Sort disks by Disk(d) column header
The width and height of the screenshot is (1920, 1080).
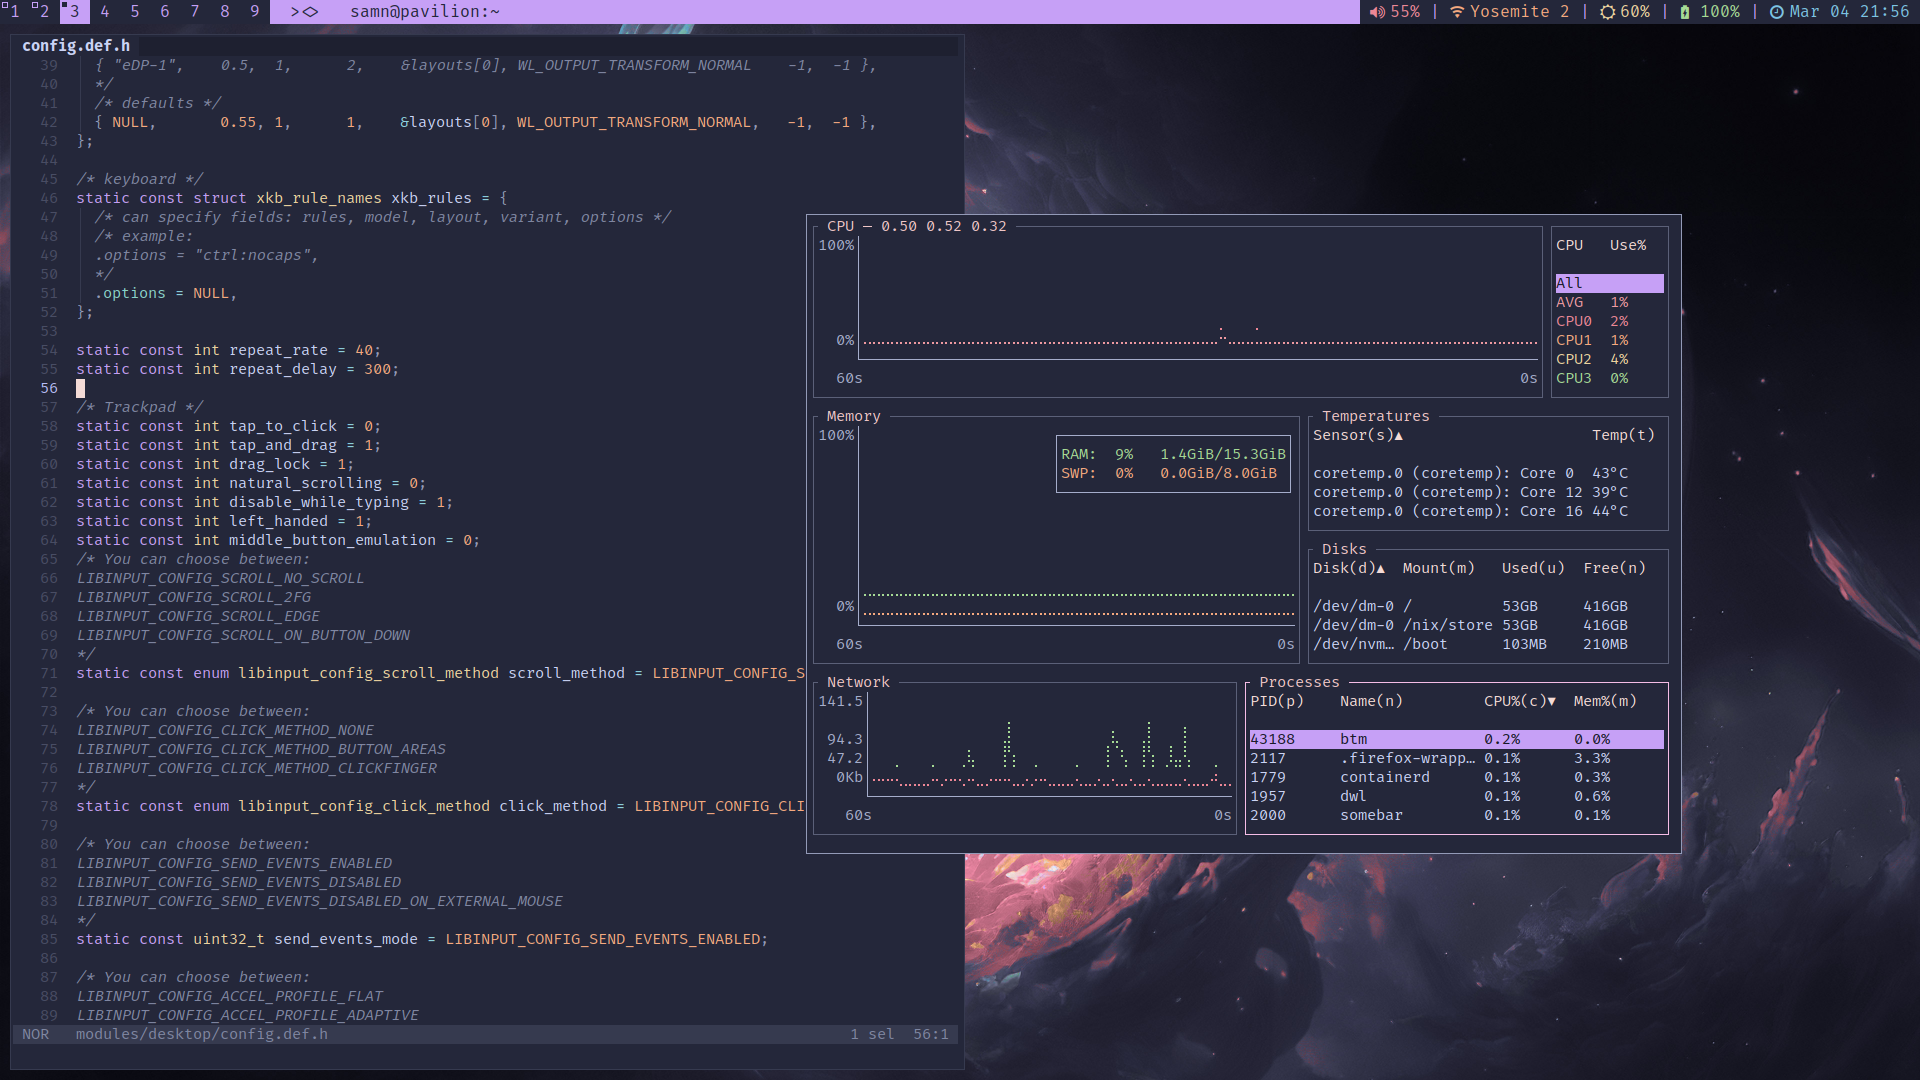1348,568
